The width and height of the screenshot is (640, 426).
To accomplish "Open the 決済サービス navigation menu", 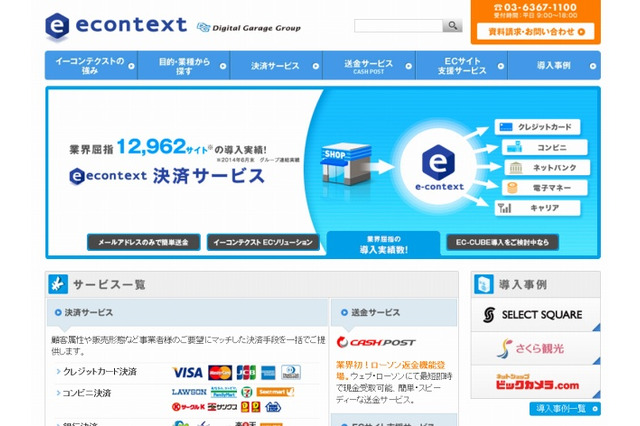I will (276, 65).
